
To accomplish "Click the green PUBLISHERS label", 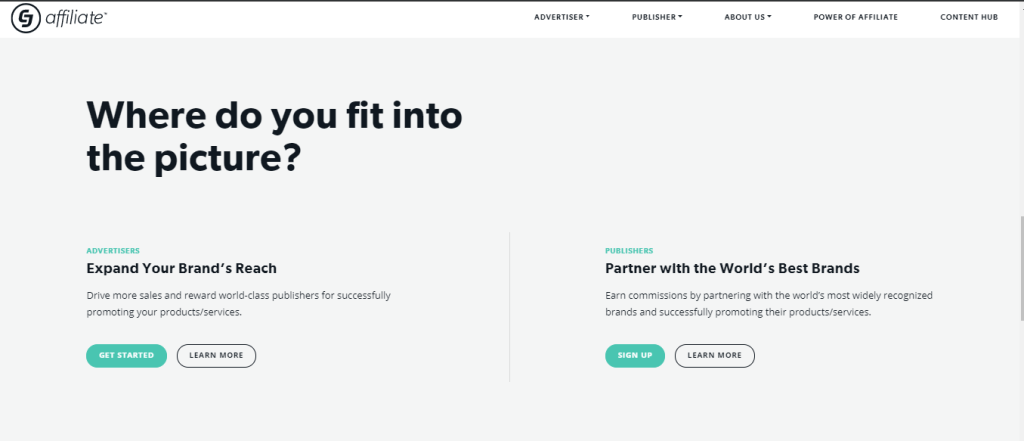I will tap(629, 250).
